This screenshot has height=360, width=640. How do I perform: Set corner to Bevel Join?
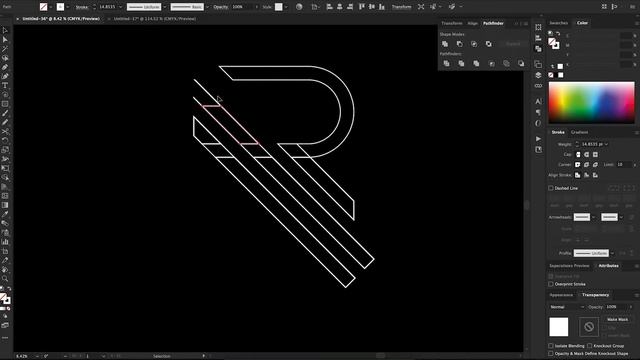pos(596,164)
